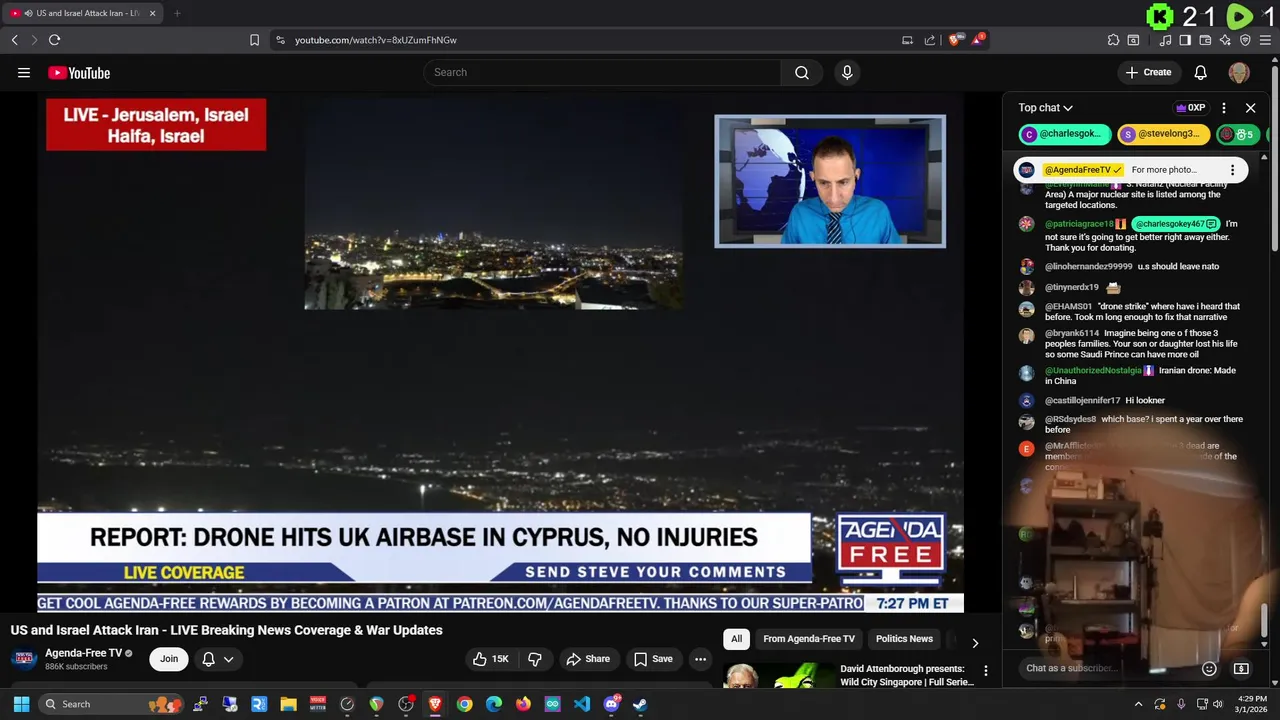Focus the YouTube search box

[x=602, y=72]
